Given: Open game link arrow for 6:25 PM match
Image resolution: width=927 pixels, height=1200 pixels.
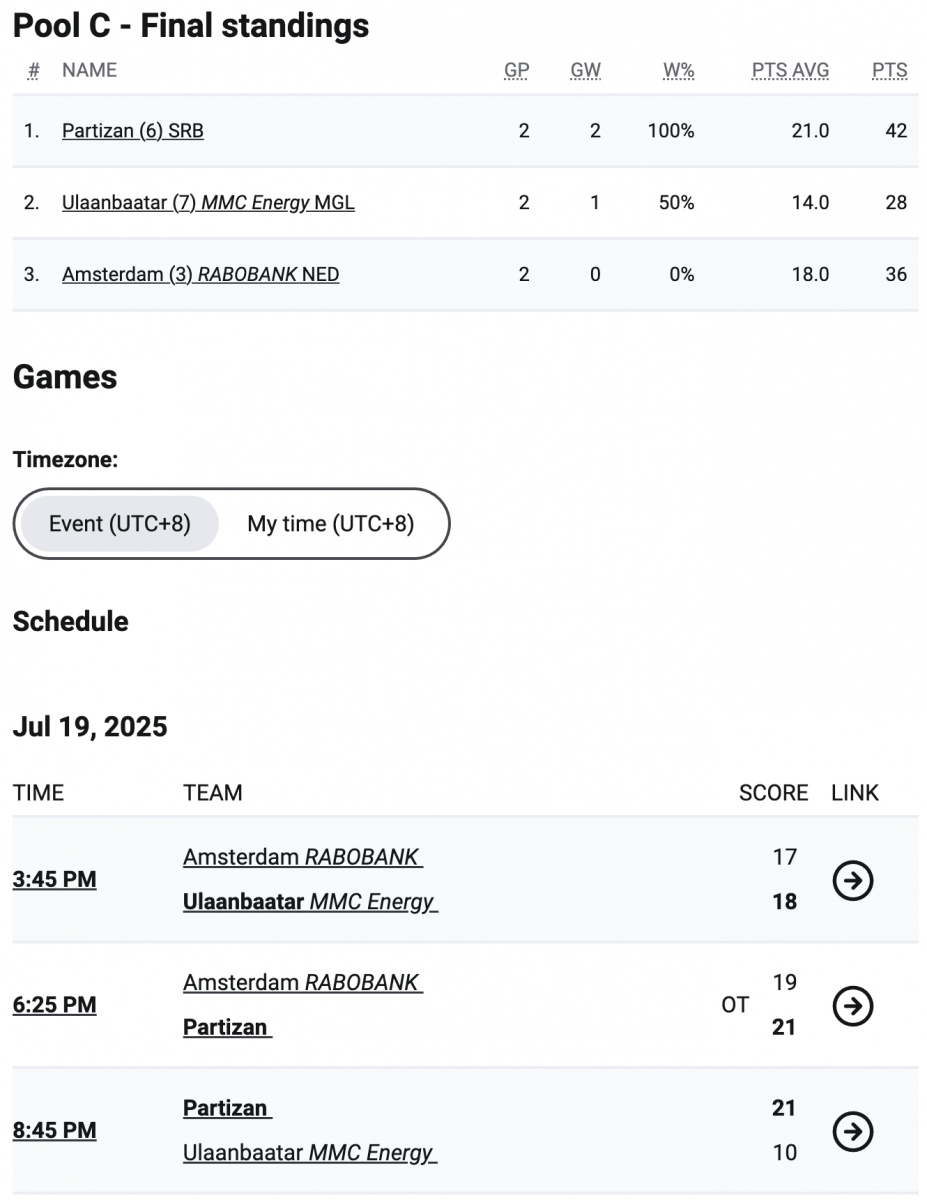Looking at the screenshot, I should [853, 1005].
